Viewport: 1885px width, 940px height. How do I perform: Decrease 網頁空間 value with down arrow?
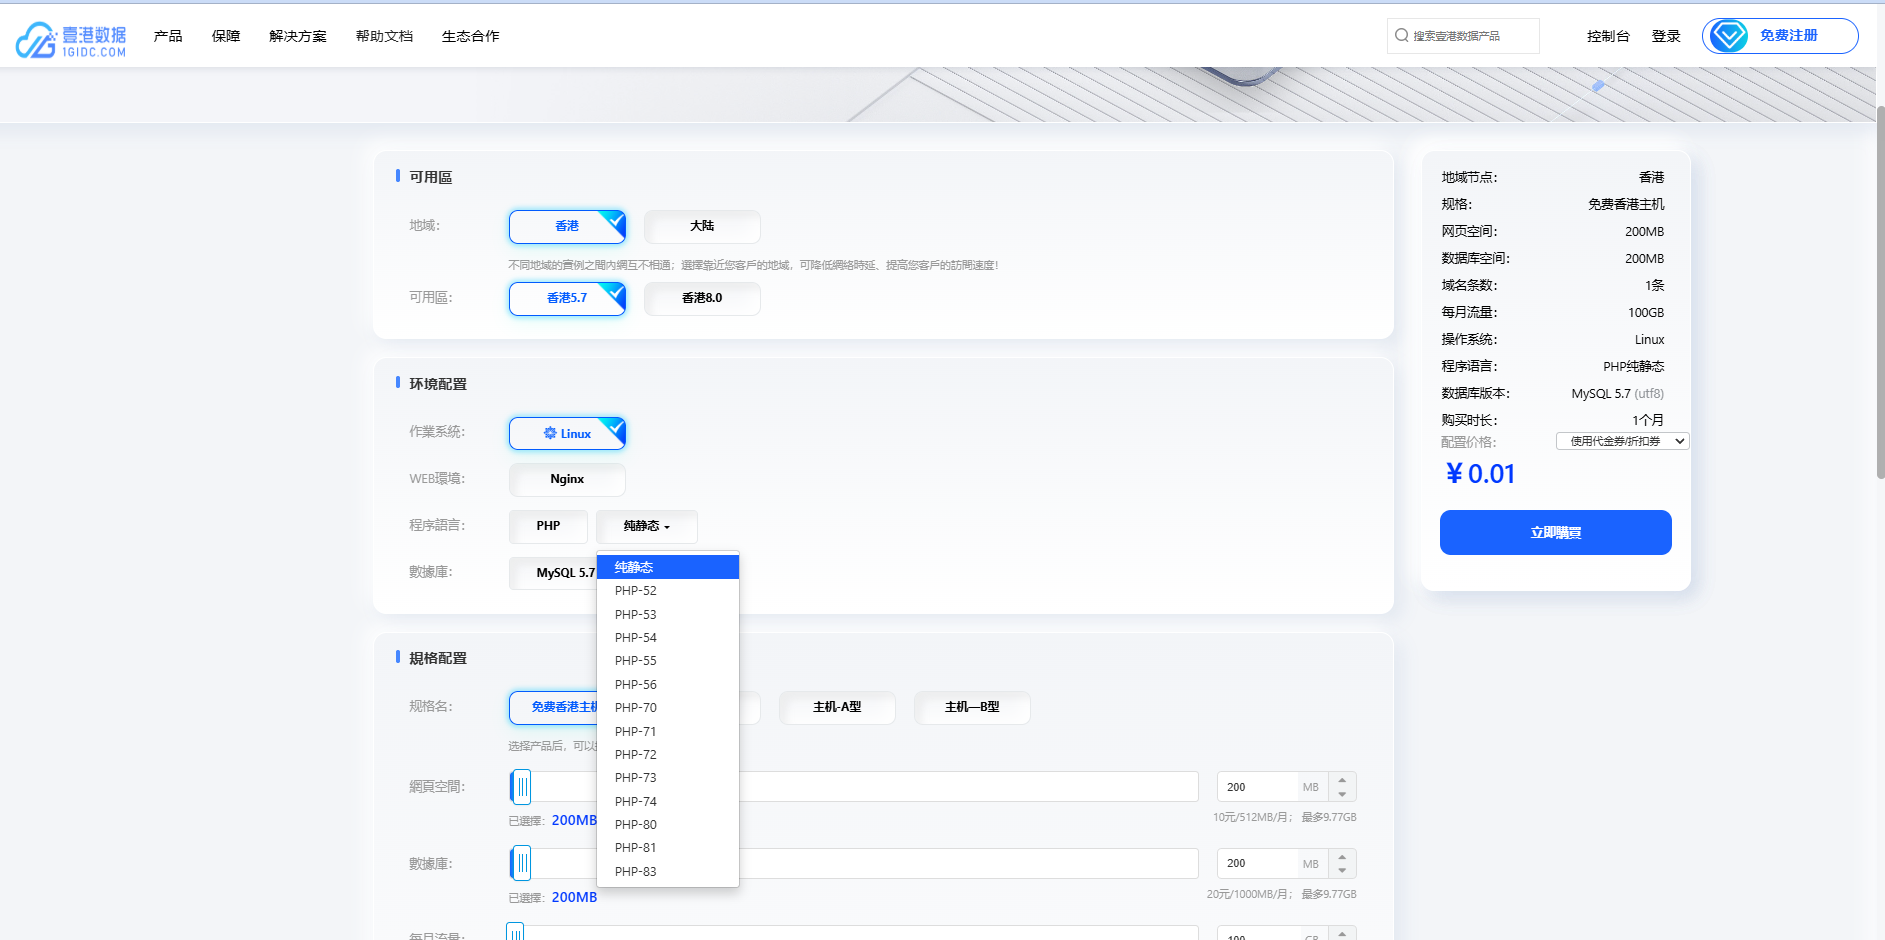point(1342,794)
